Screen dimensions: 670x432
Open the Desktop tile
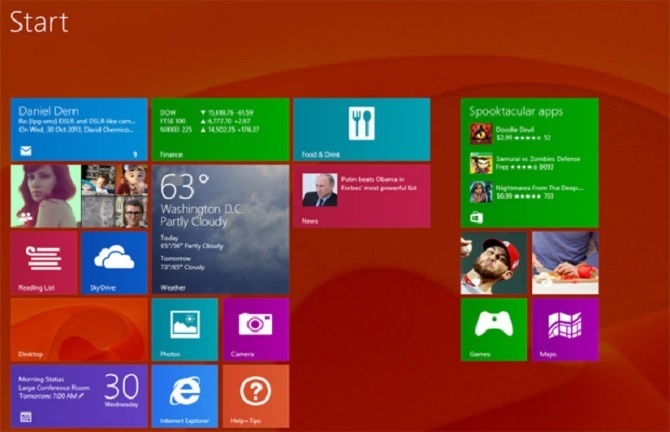79,329
